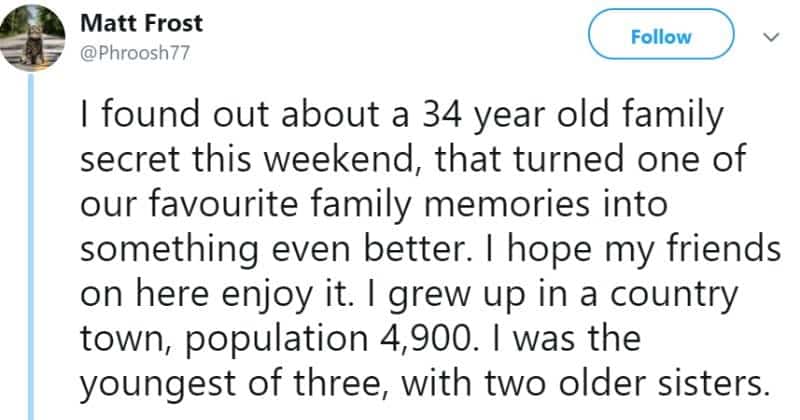Expand the tweet options chevron menu
Image resolution: width=800 pixels, height=420 pixels.
pos(771,37)
